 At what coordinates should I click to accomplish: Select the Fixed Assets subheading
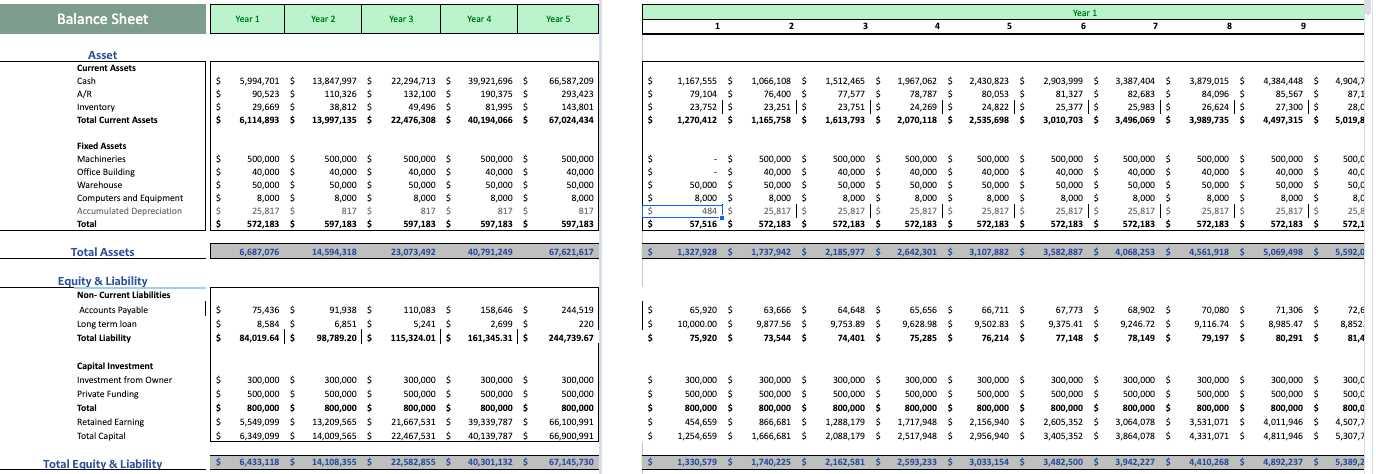tap(100, 146)
